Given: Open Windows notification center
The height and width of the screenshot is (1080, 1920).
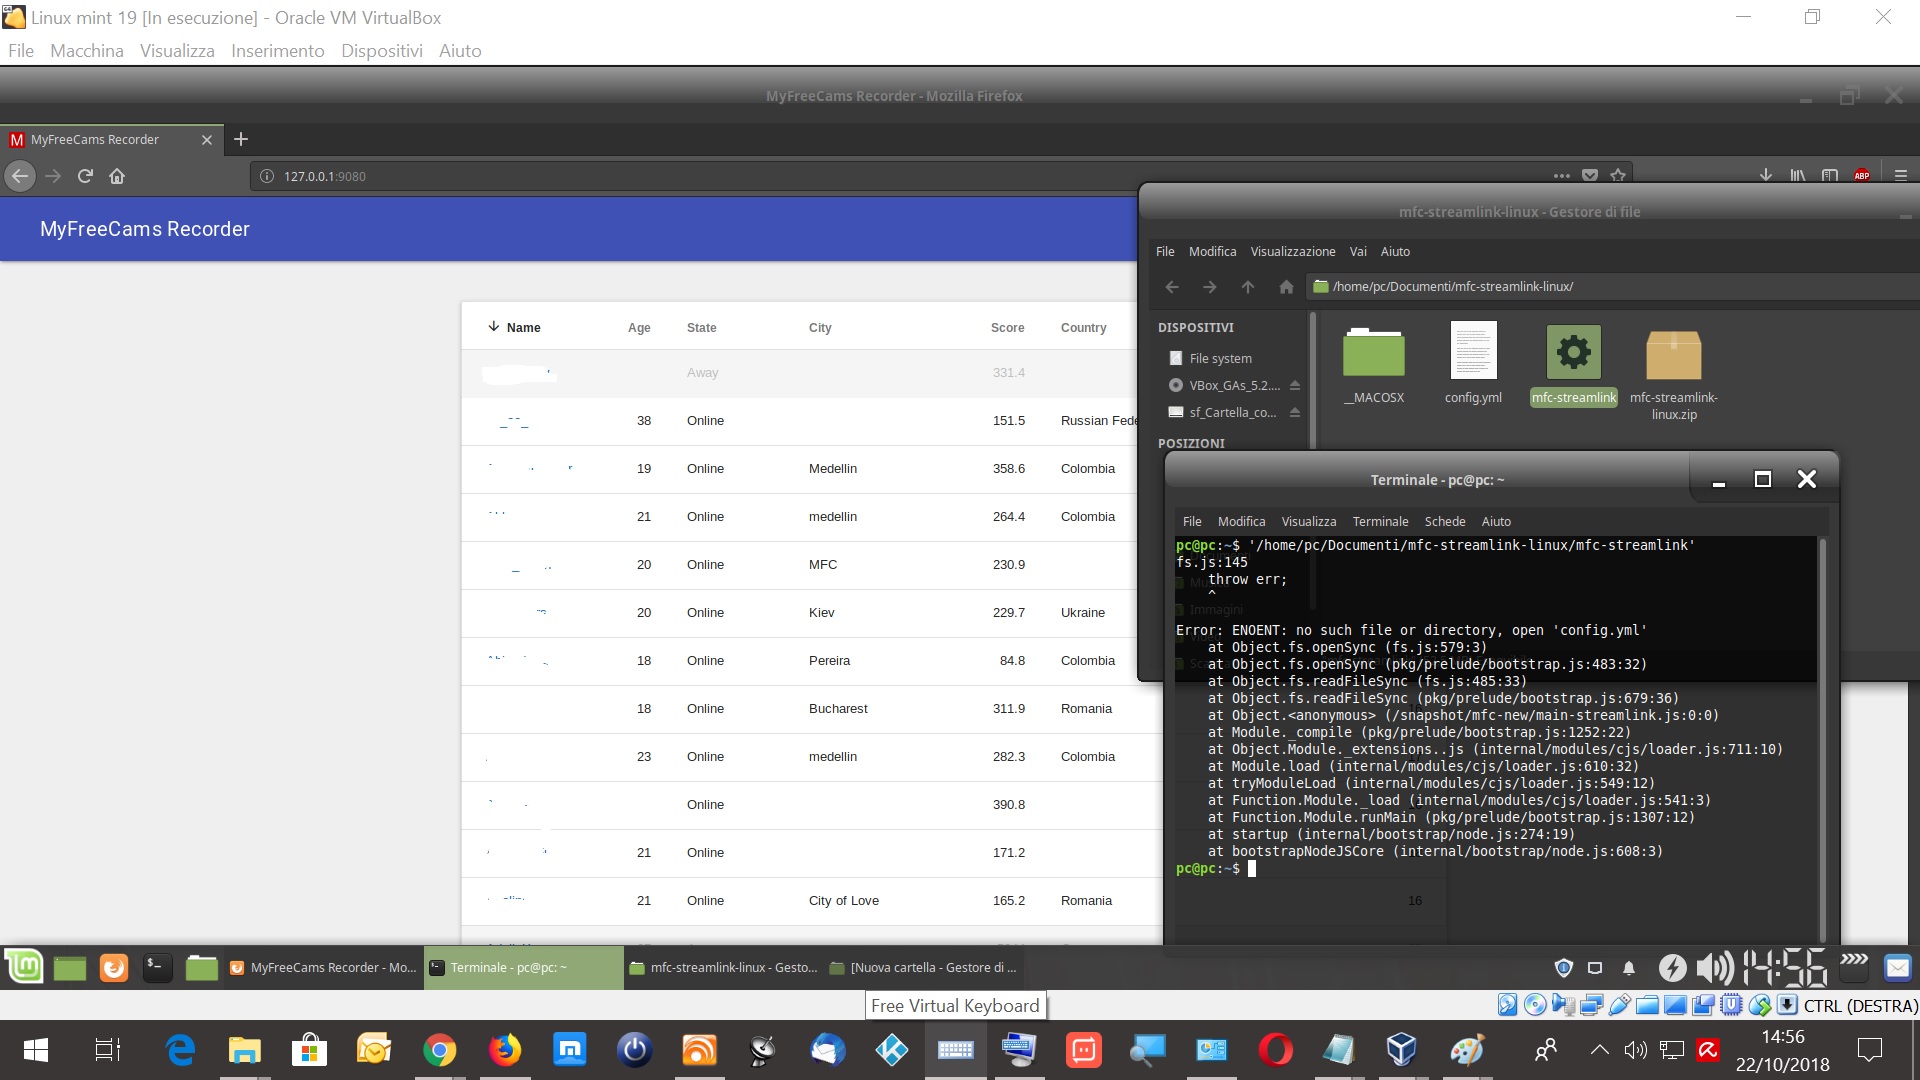Looking at the screenshot, I should [1869, 1050].
